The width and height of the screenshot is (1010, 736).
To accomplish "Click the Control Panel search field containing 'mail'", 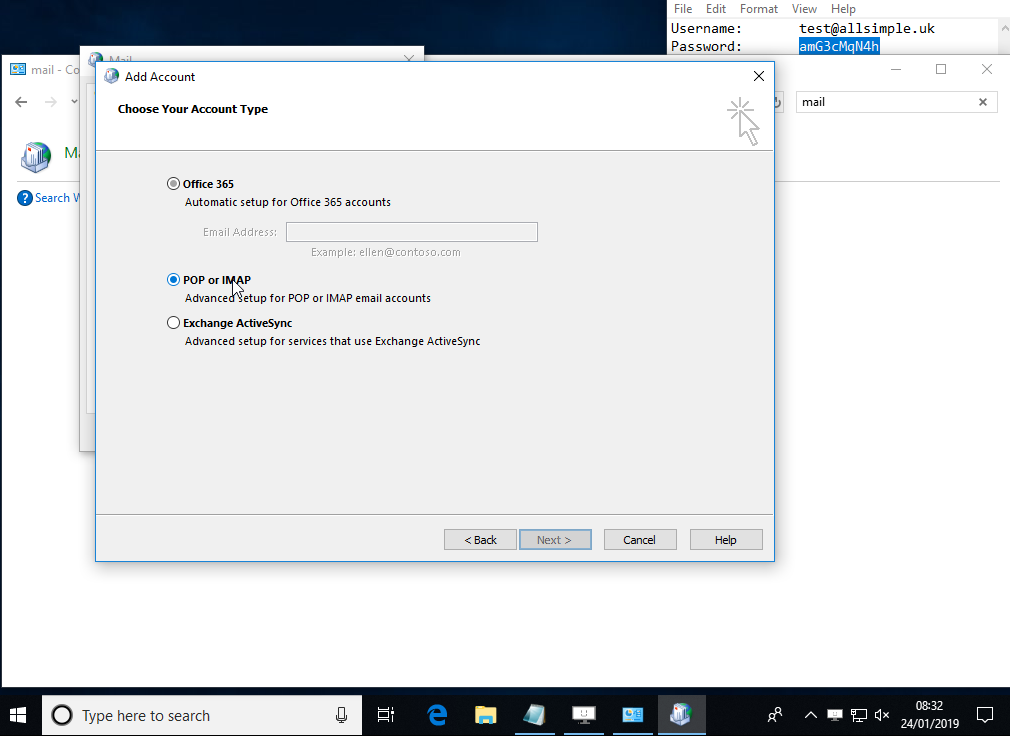I will pyautogui.click(x=880, y=102).
